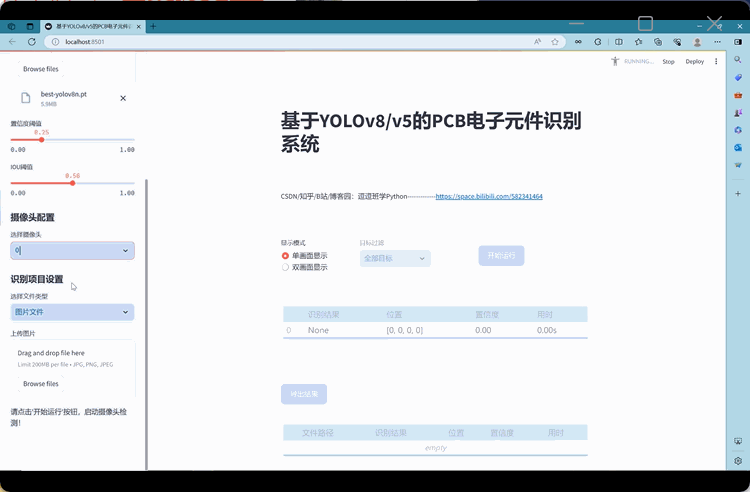Open the sidebar games chess icon
The height and width of the screenshot is (492, 750).
point(738,112)
